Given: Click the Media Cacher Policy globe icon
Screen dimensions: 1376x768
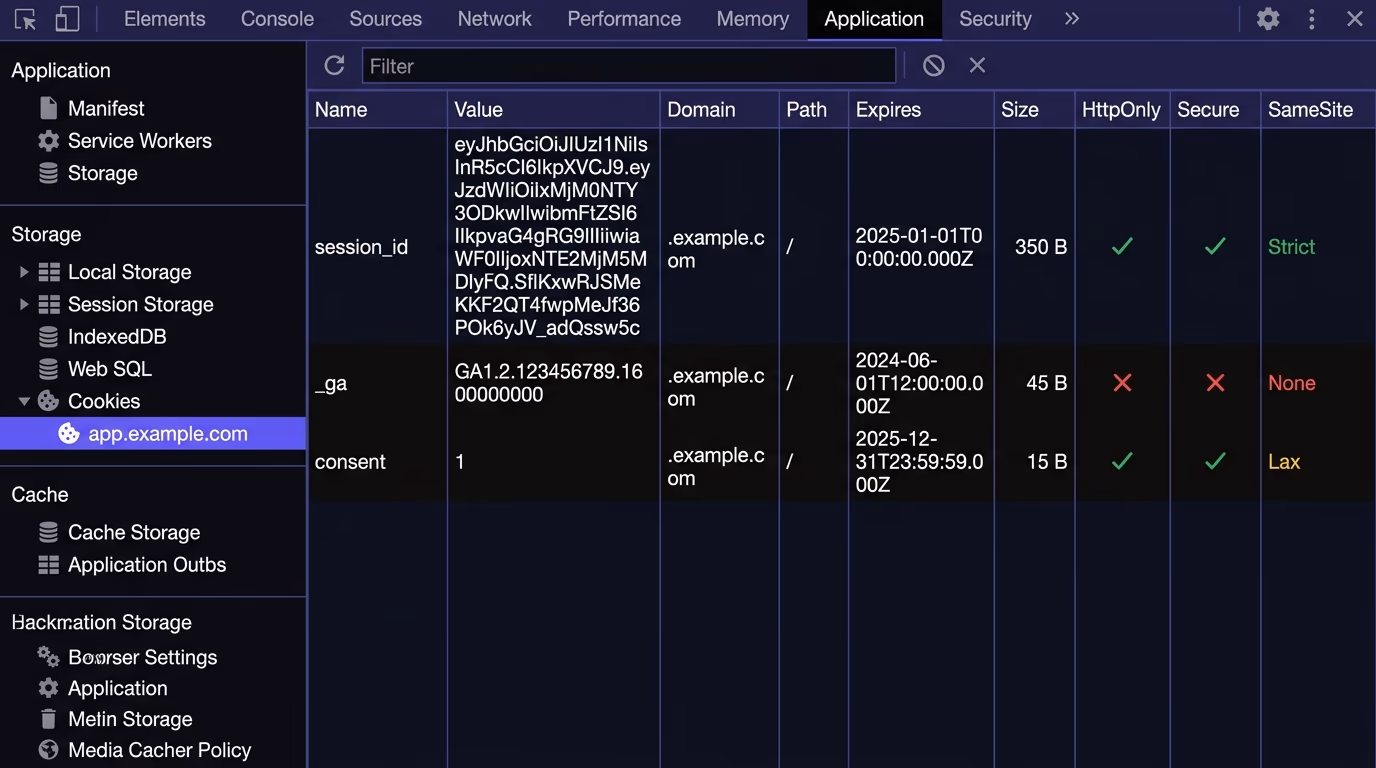Looking at the screenshot, I should (48, 750).
